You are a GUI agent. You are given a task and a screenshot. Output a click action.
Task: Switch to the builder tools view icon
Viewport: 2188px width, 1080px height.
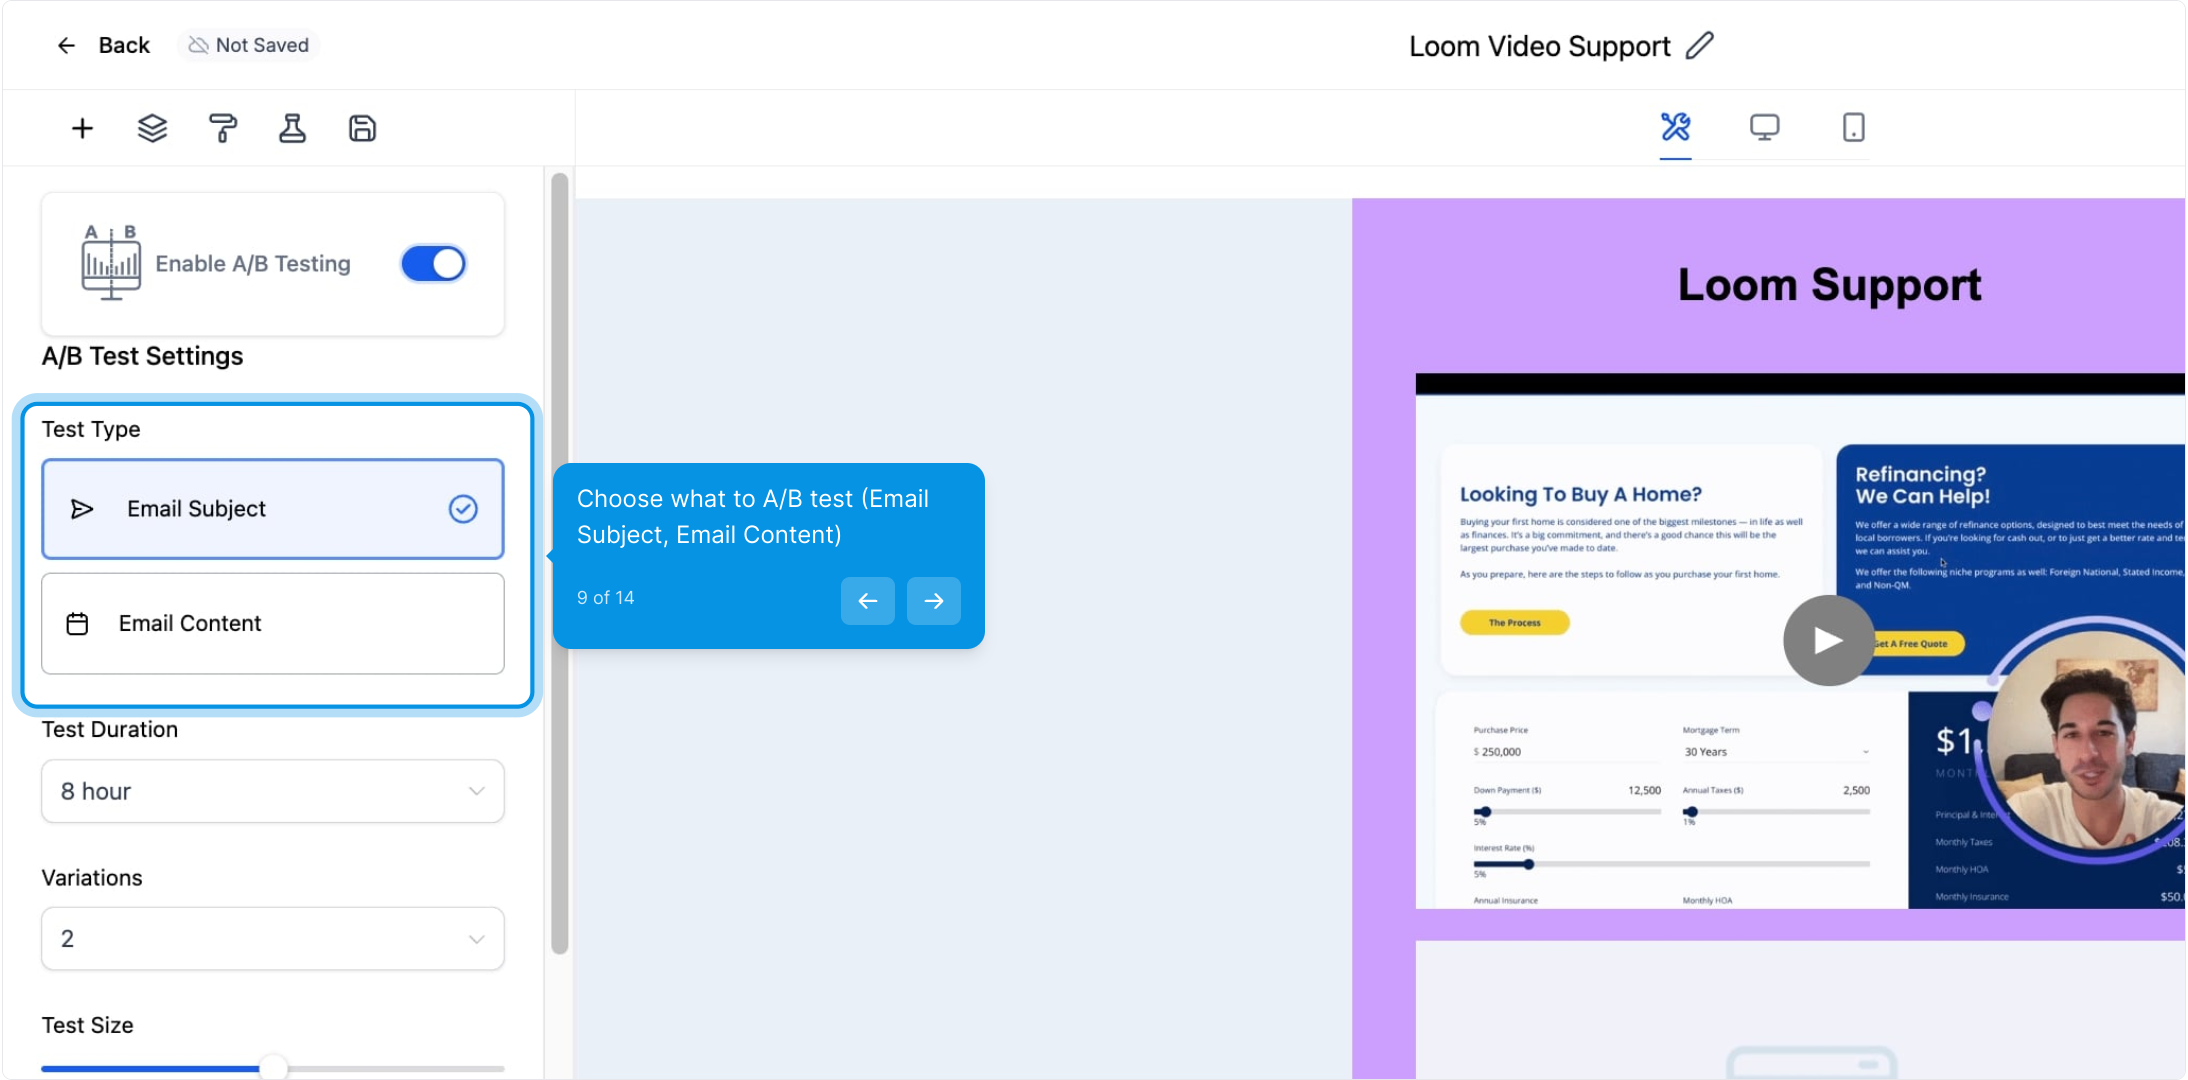tap(1675, 127)
